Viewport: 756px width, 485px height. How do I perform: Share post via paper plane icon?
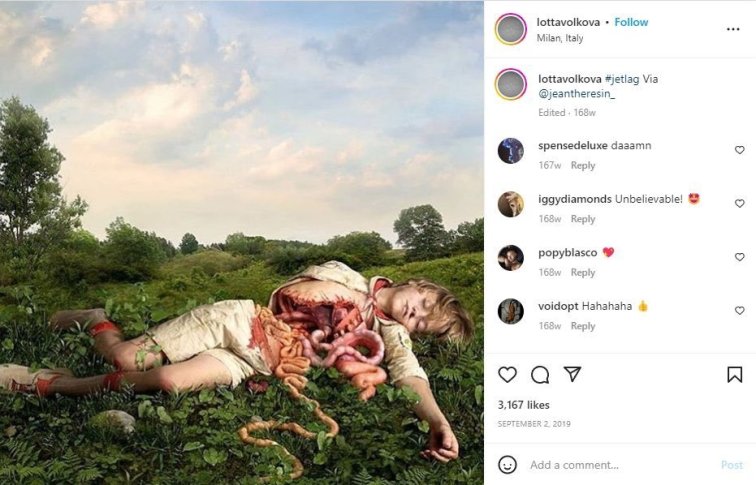572,374
